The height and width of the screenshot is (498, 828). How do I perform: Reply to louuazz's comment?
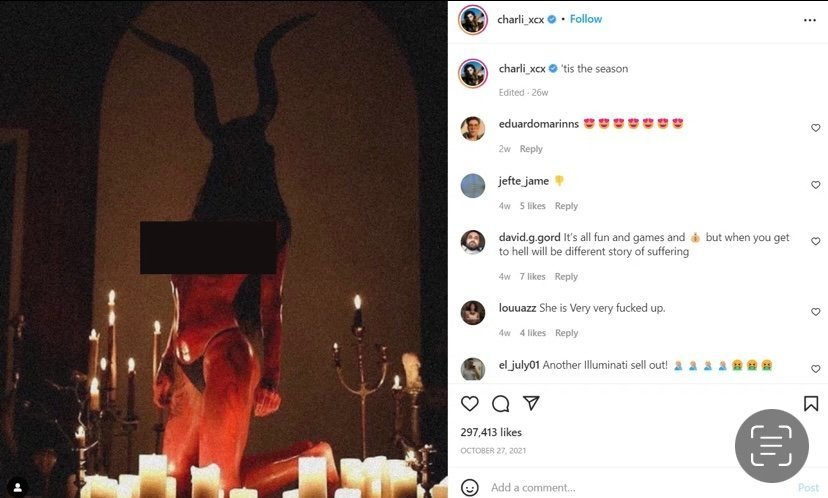[566, 333]
